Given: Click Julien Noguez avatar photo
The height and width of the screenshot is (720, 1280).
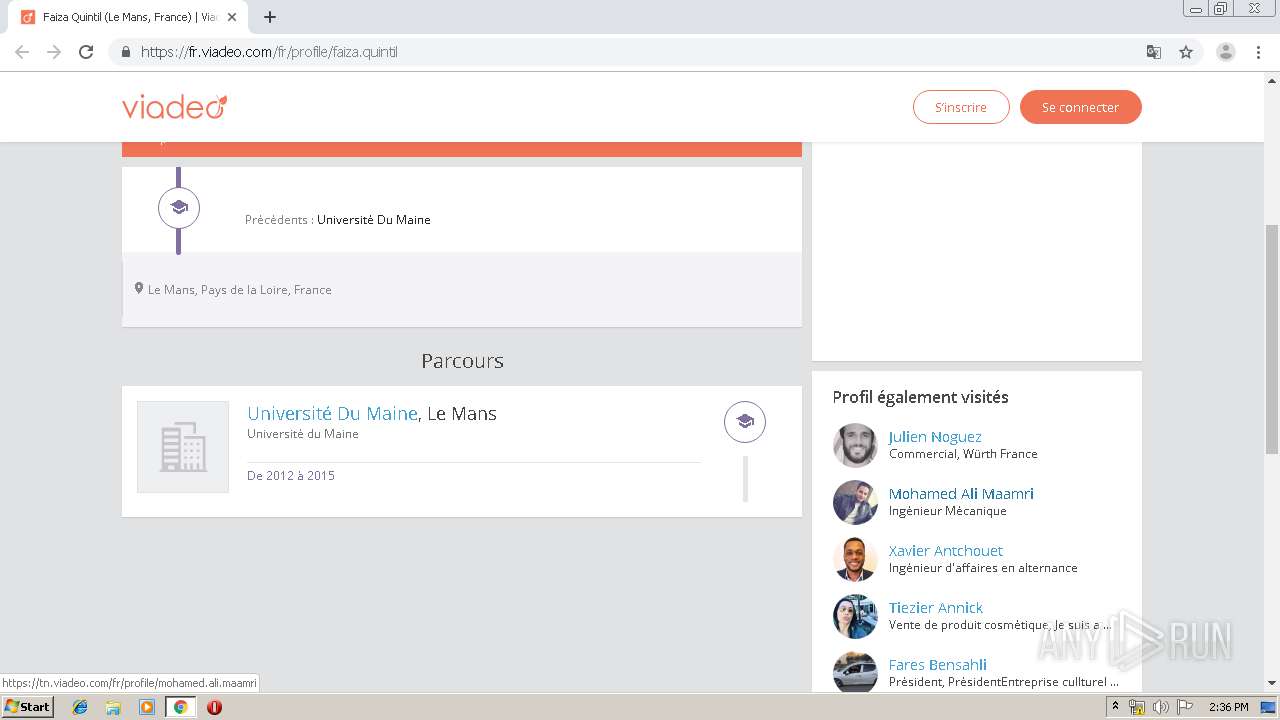Looking at the screenshot, I should [855, 445].
